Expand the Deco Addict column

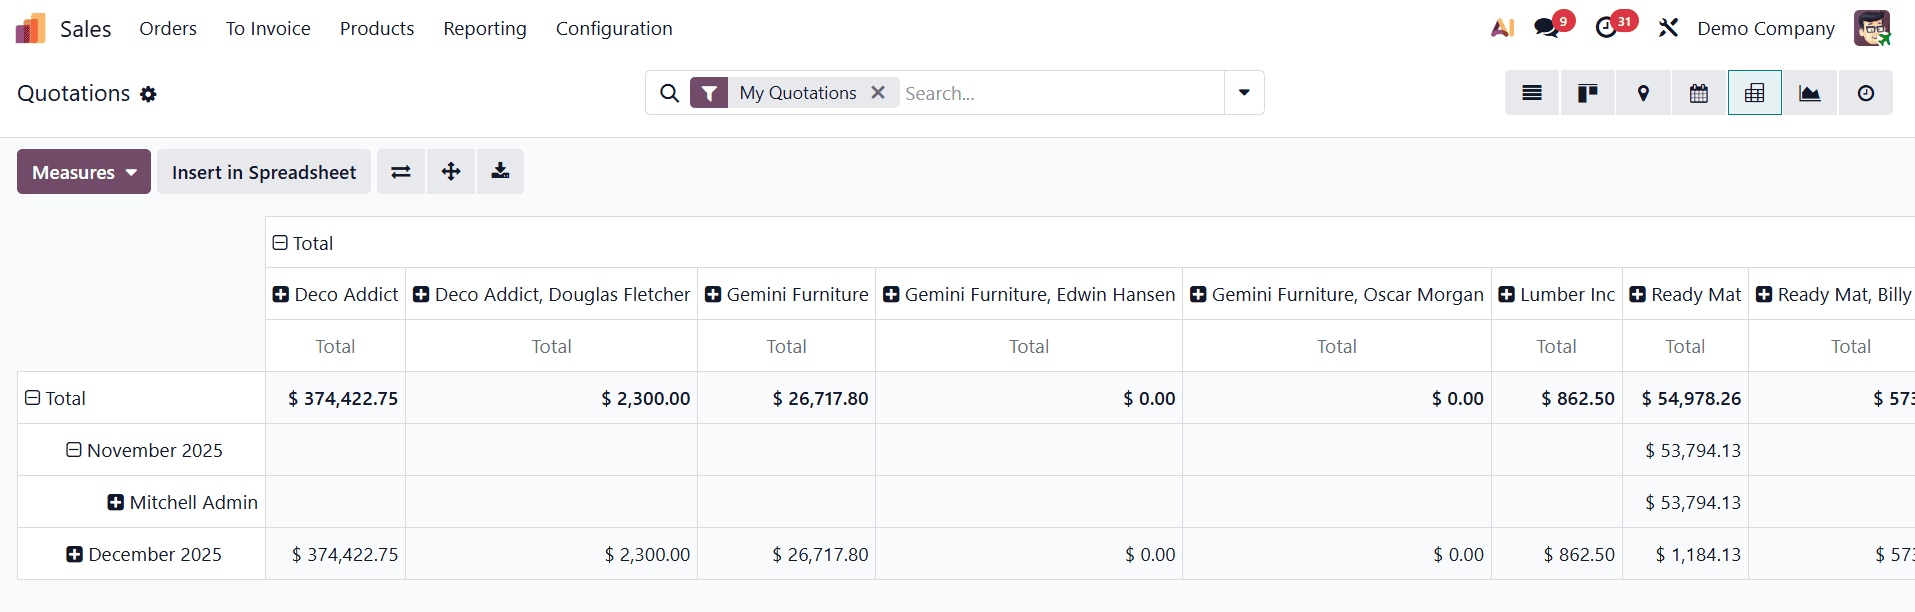[281, 295]
